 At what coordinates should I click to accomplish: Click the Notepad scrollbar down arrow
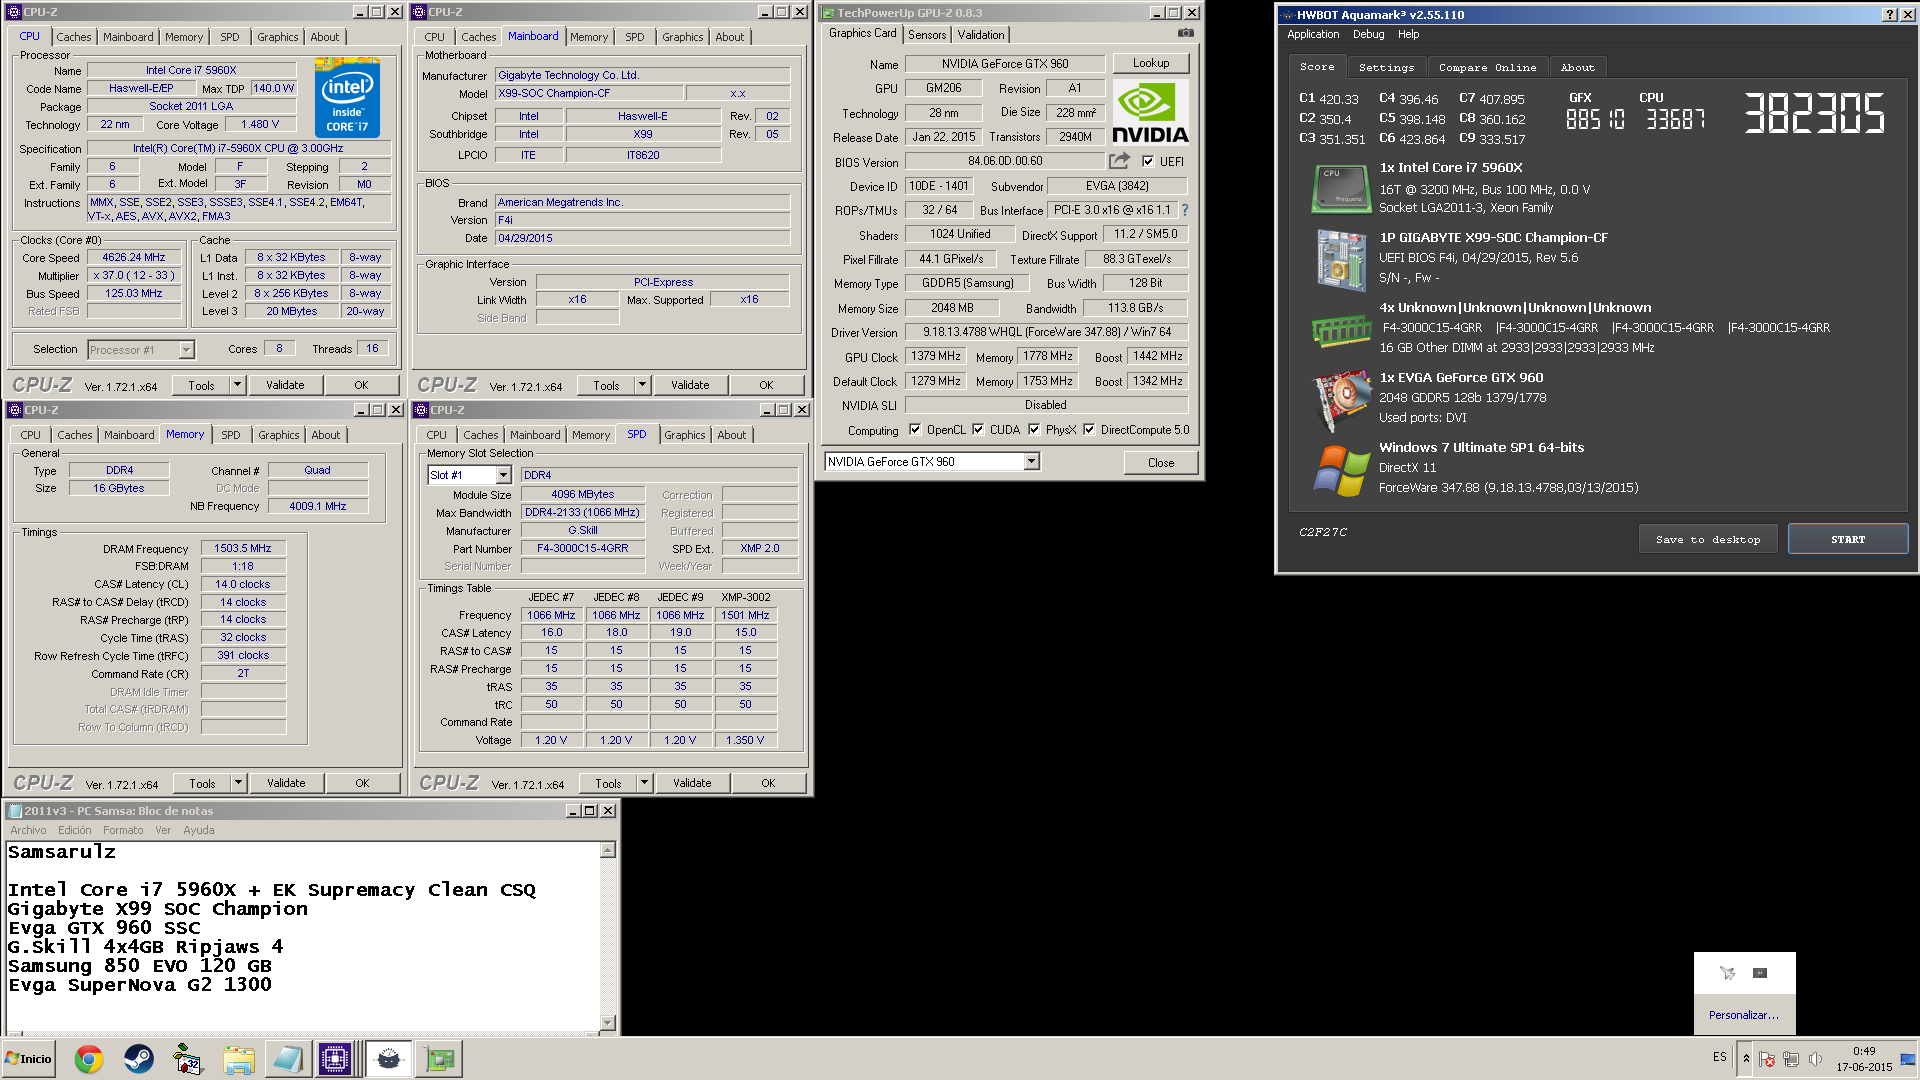tap(607, 1022)
